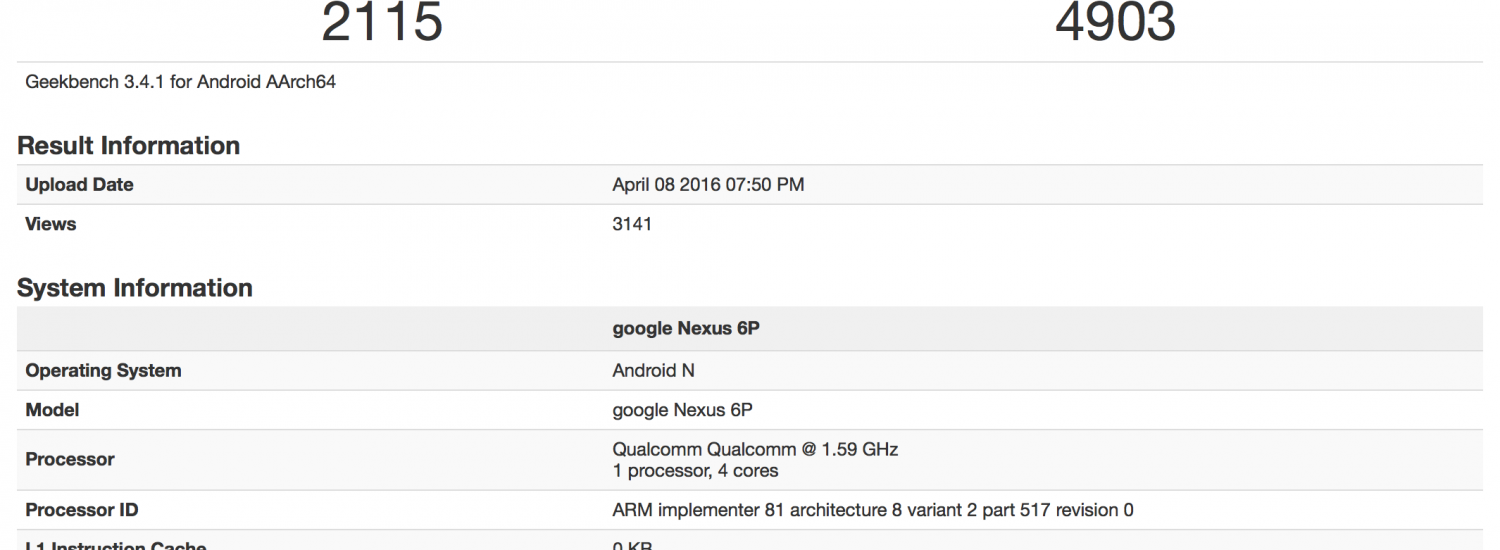Select the 3141 views count
Image resolution: width=1500 pixels, height=550 pixels.
tap(631, 224)
